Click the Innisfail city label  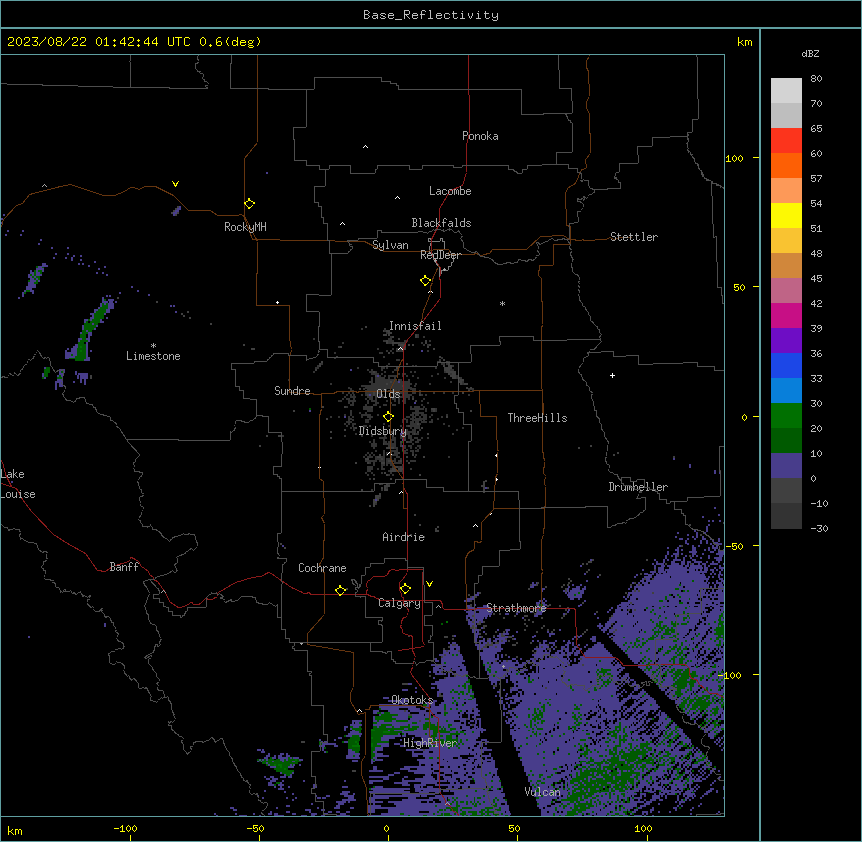pyautogui.click(x=415, y=326)
